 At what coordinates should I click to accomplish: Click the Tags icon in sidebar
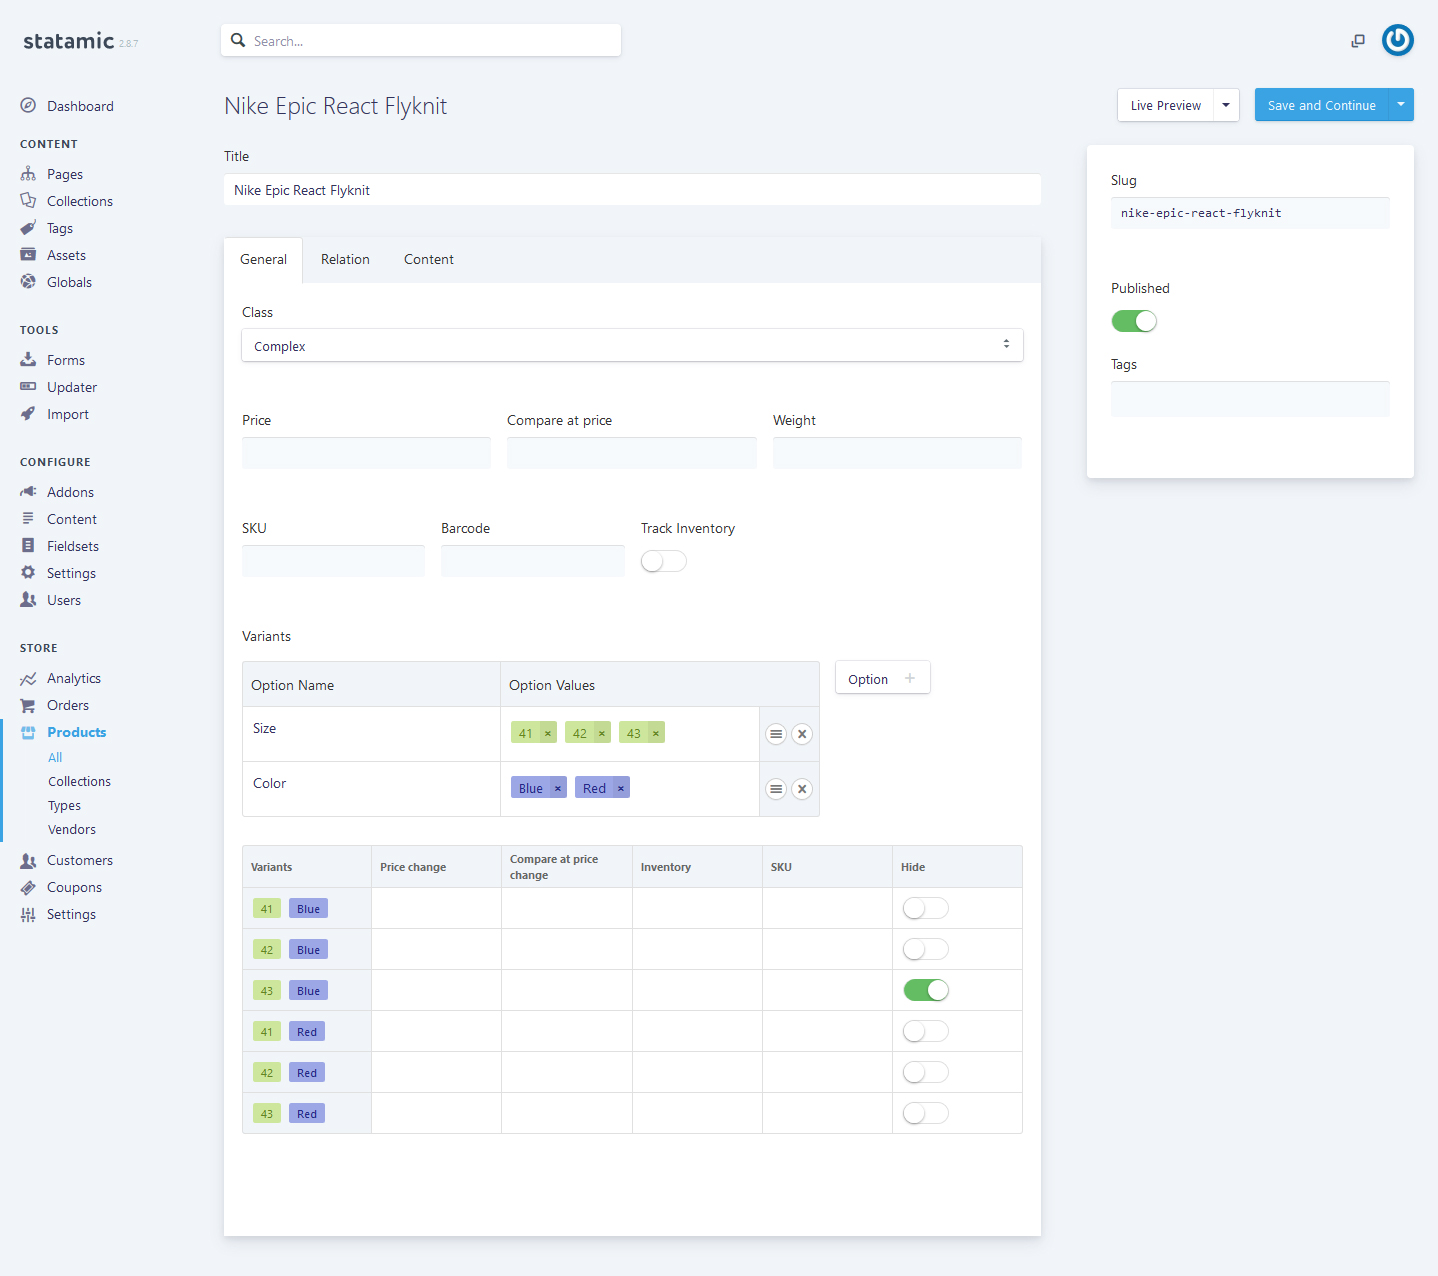pyautogui.click(x=28, y=228)
